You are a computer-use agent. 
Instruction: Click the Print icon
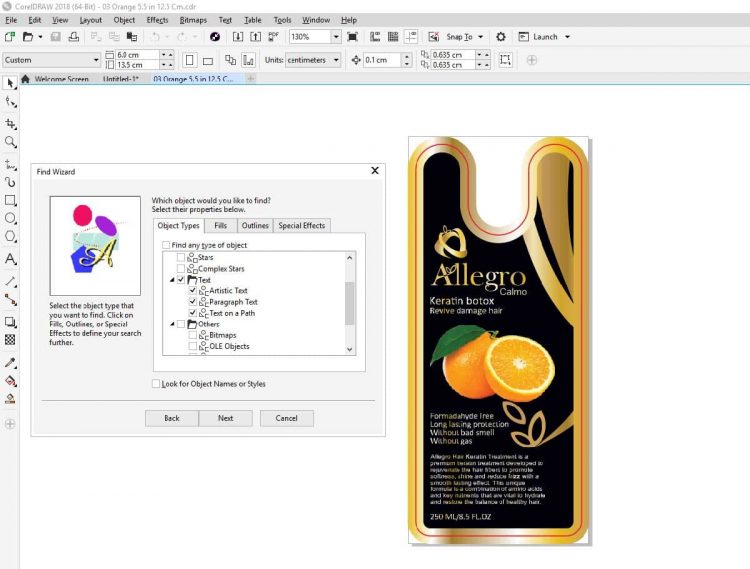pyautogui.click(x=74, y=37)
